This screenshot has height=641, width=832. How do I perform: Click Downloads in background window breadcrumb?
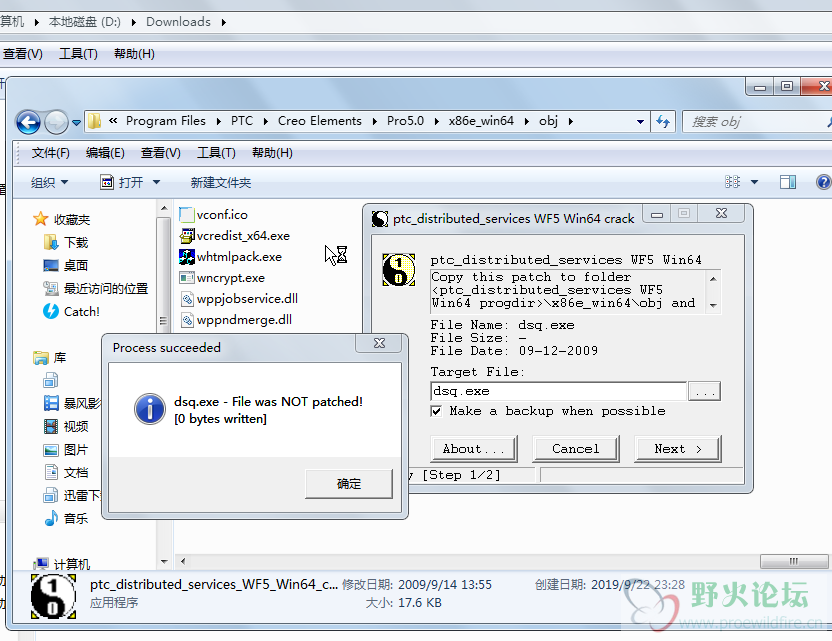click(x=178, y=22)
